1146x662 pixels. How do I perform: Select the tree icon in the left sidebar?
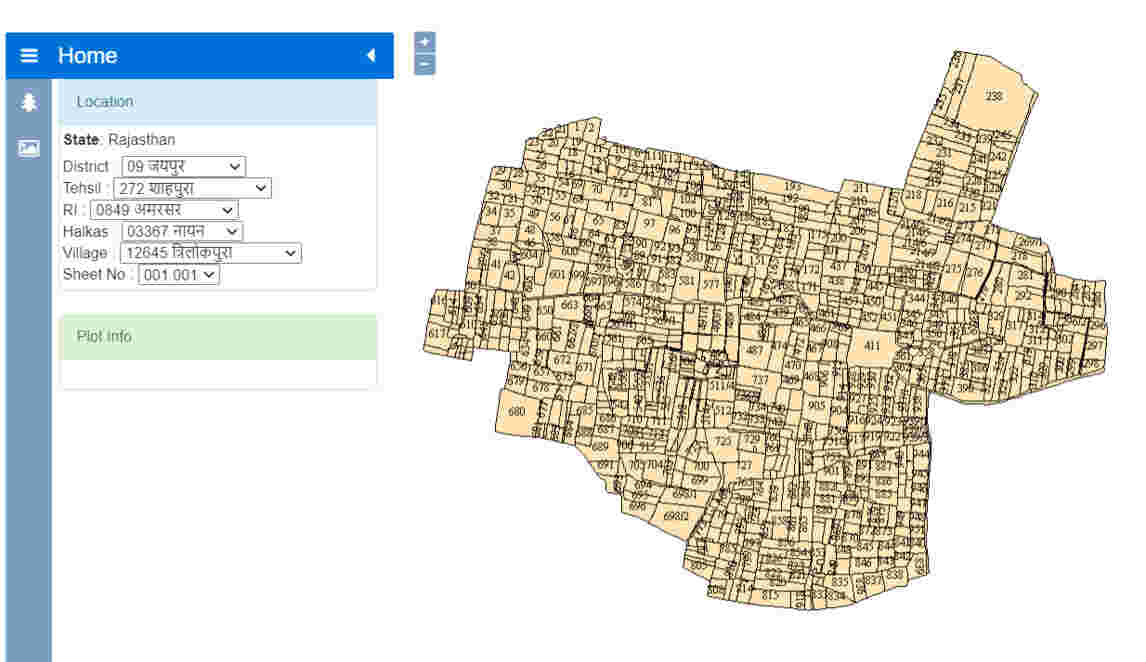pos(29,102)
